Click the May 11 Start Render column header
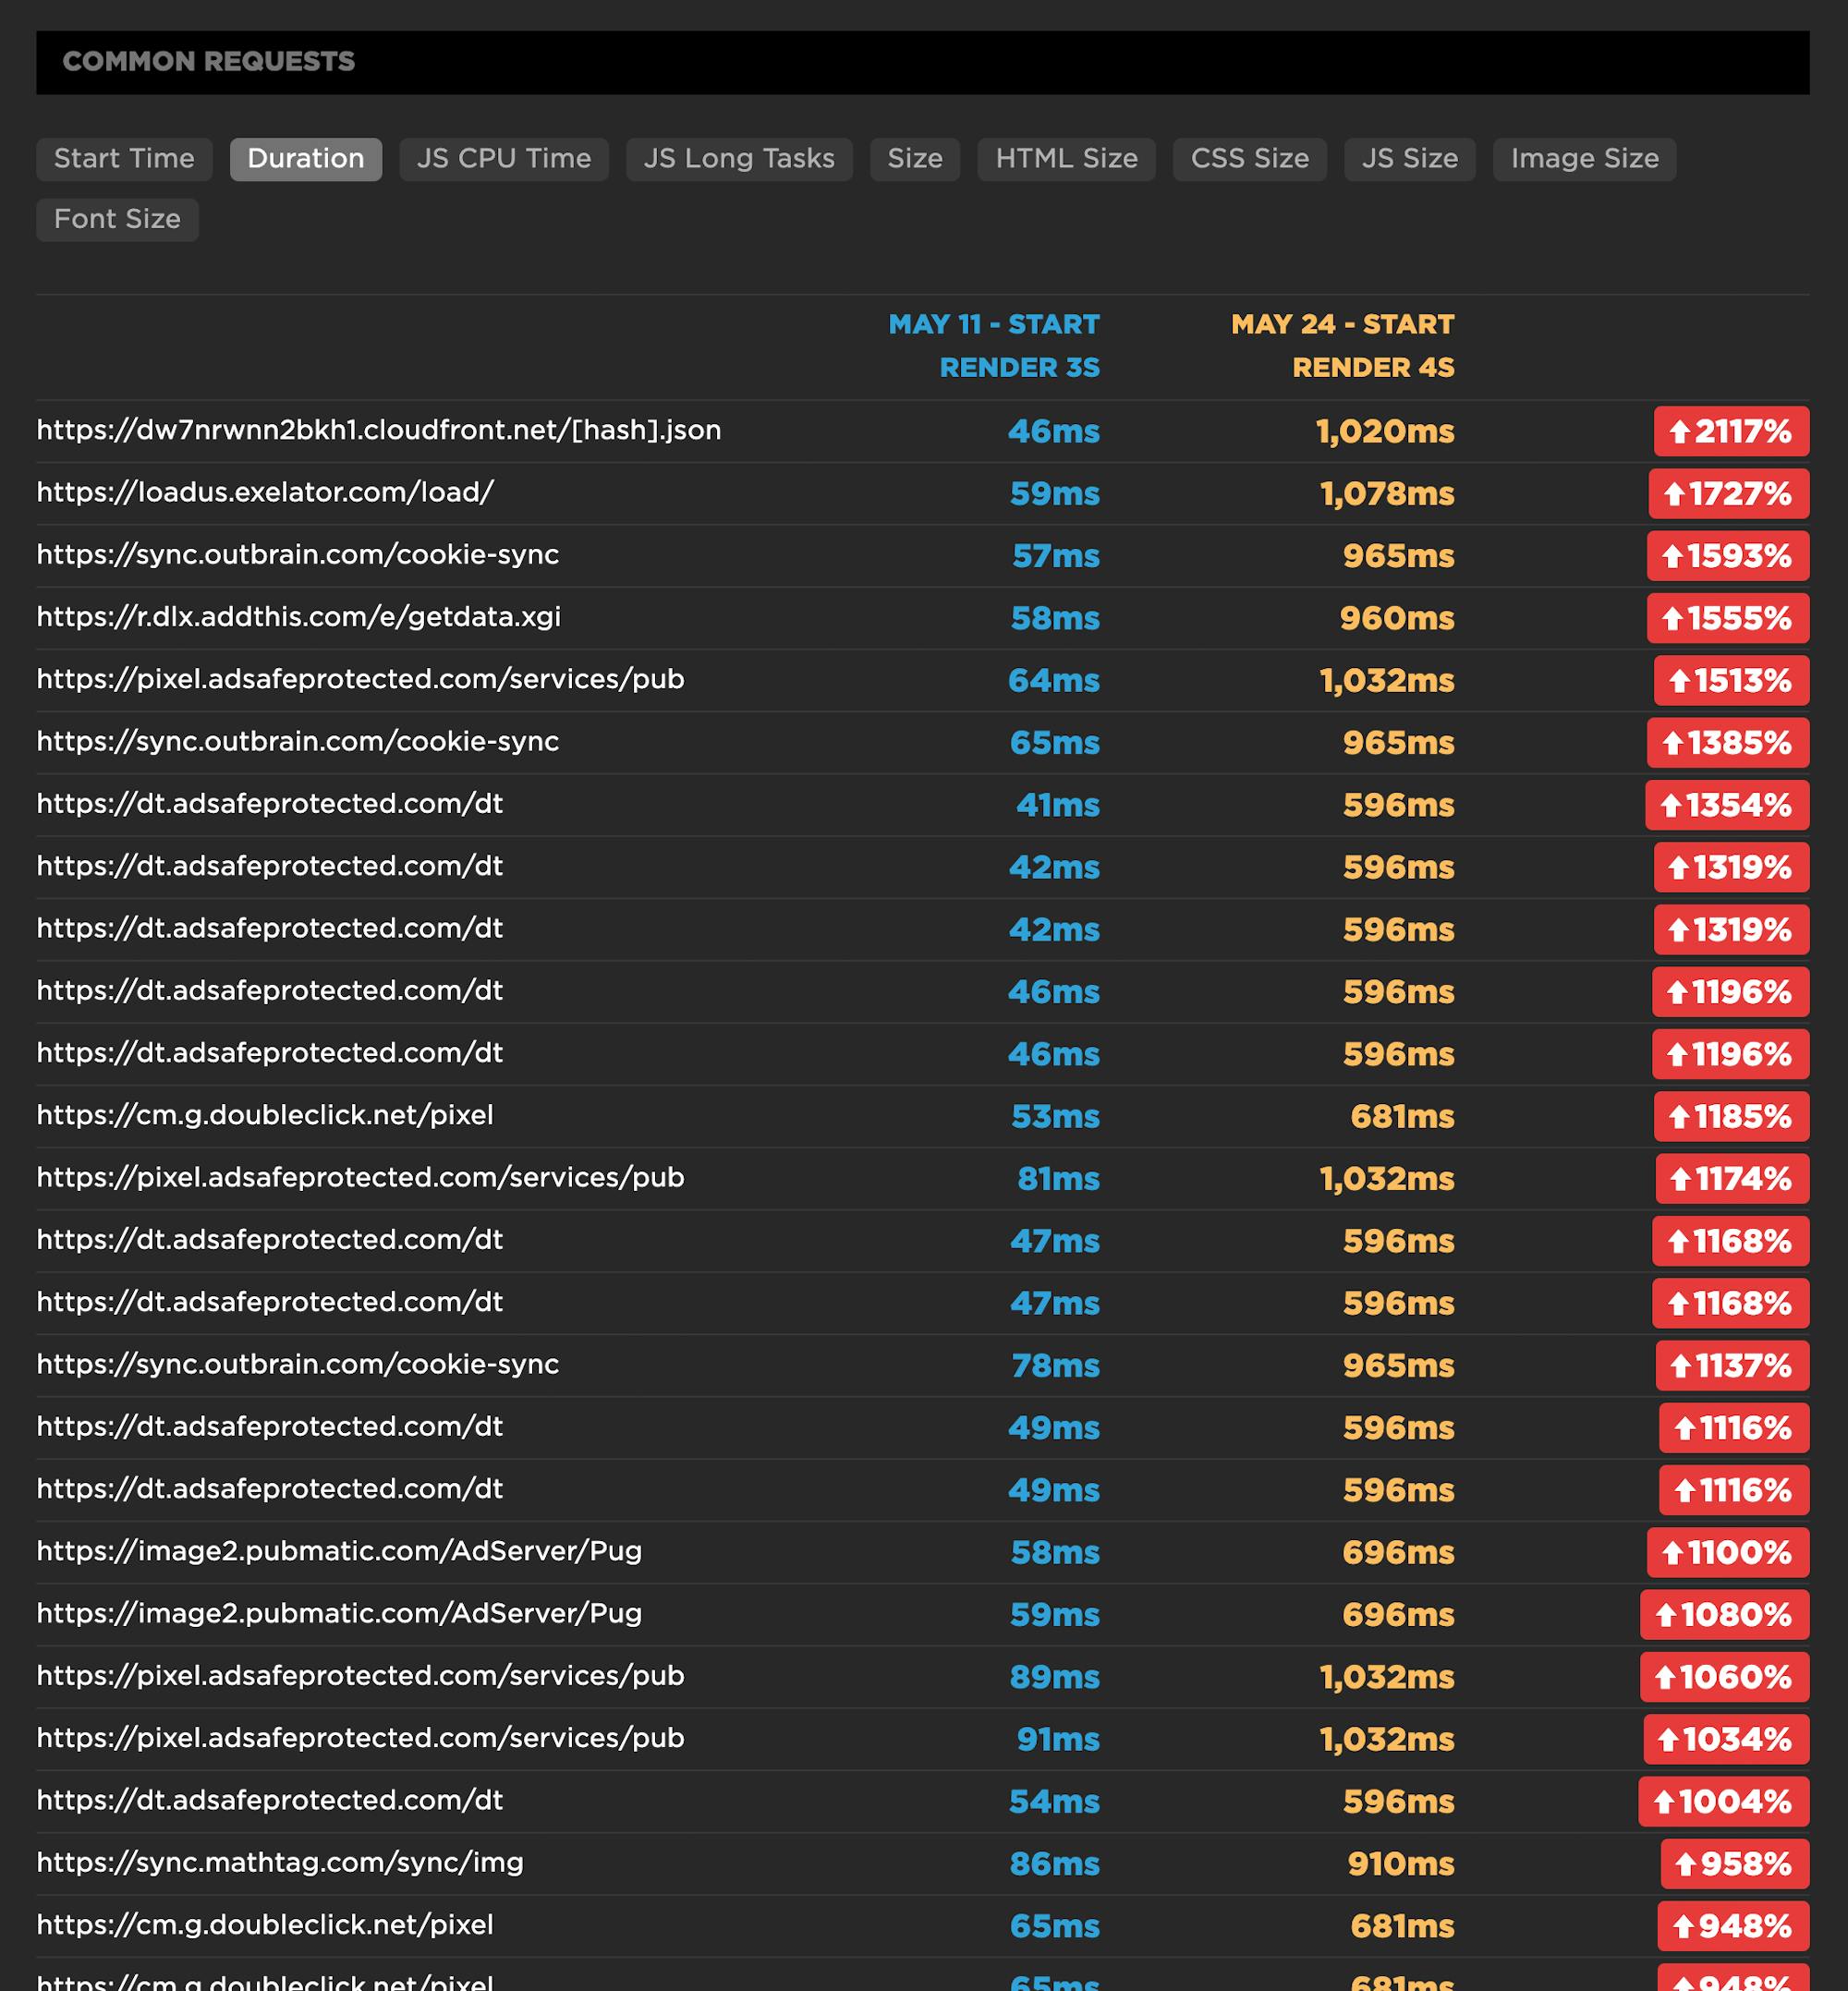The height and width of the screenshot is (1991, 1848). (x=994, y=346)
